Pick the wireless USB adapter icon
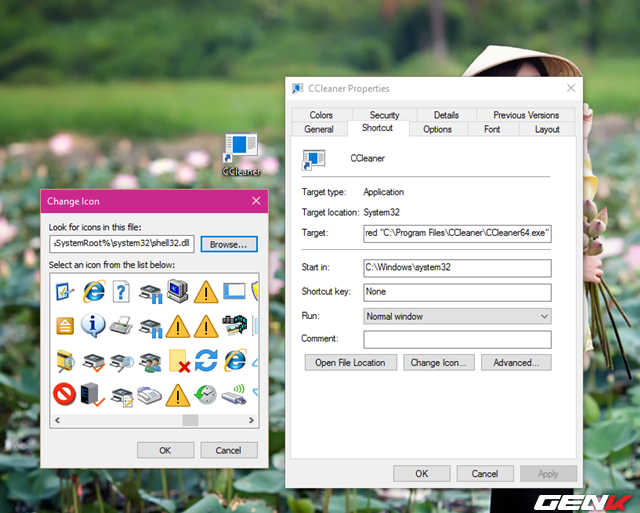 click(x=234, y=395)
